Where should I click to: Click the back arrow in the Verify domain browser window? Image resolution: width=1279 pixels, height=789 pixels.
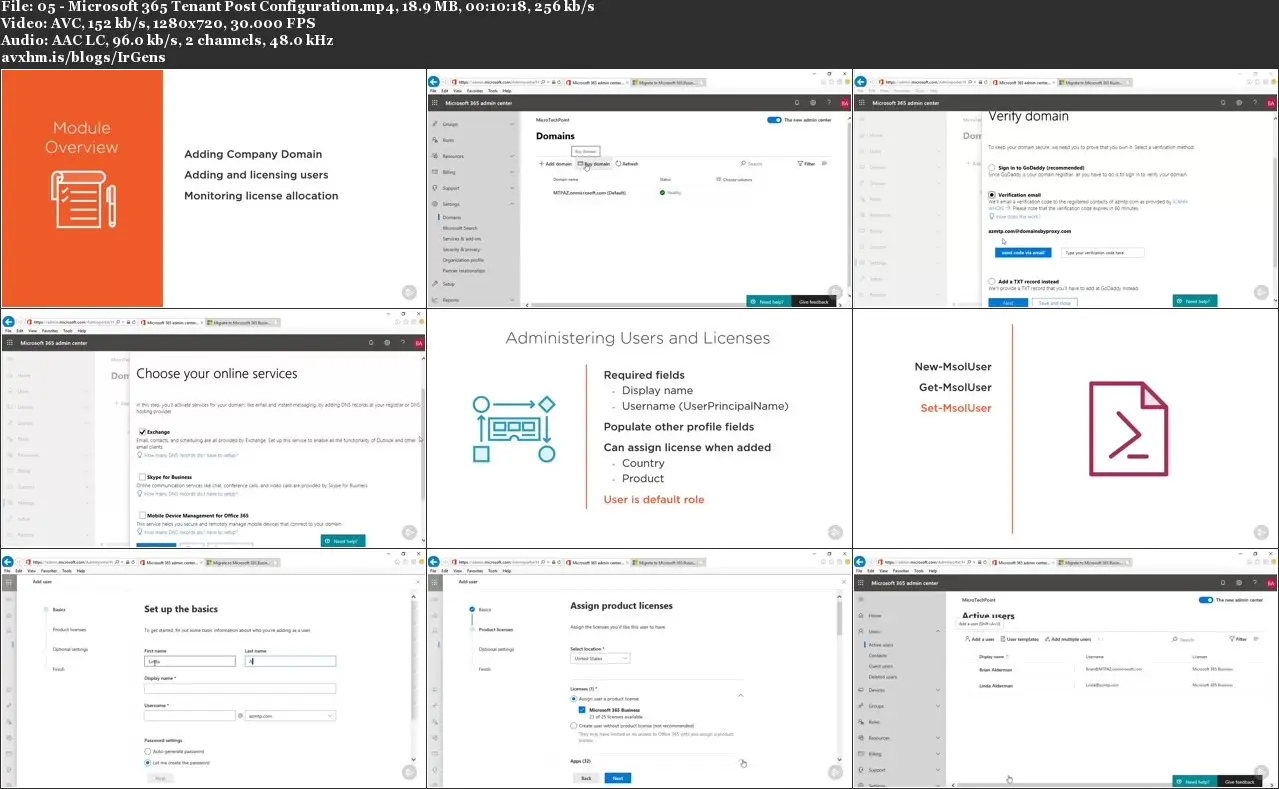[x=861, y=81]
